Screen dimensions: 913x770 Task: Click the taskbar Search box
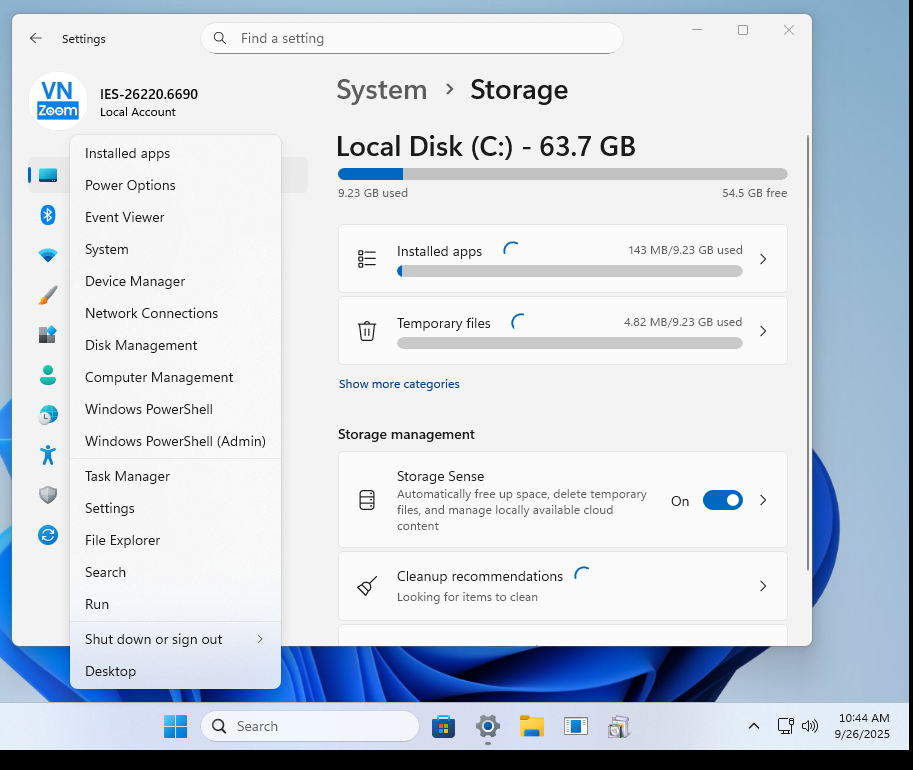point(310,726)
